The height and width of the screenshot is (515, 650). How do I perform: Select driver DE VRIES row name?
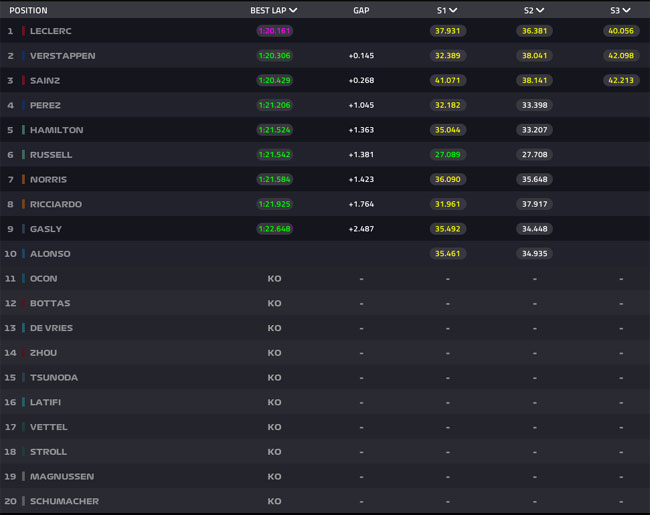point(51,328)
